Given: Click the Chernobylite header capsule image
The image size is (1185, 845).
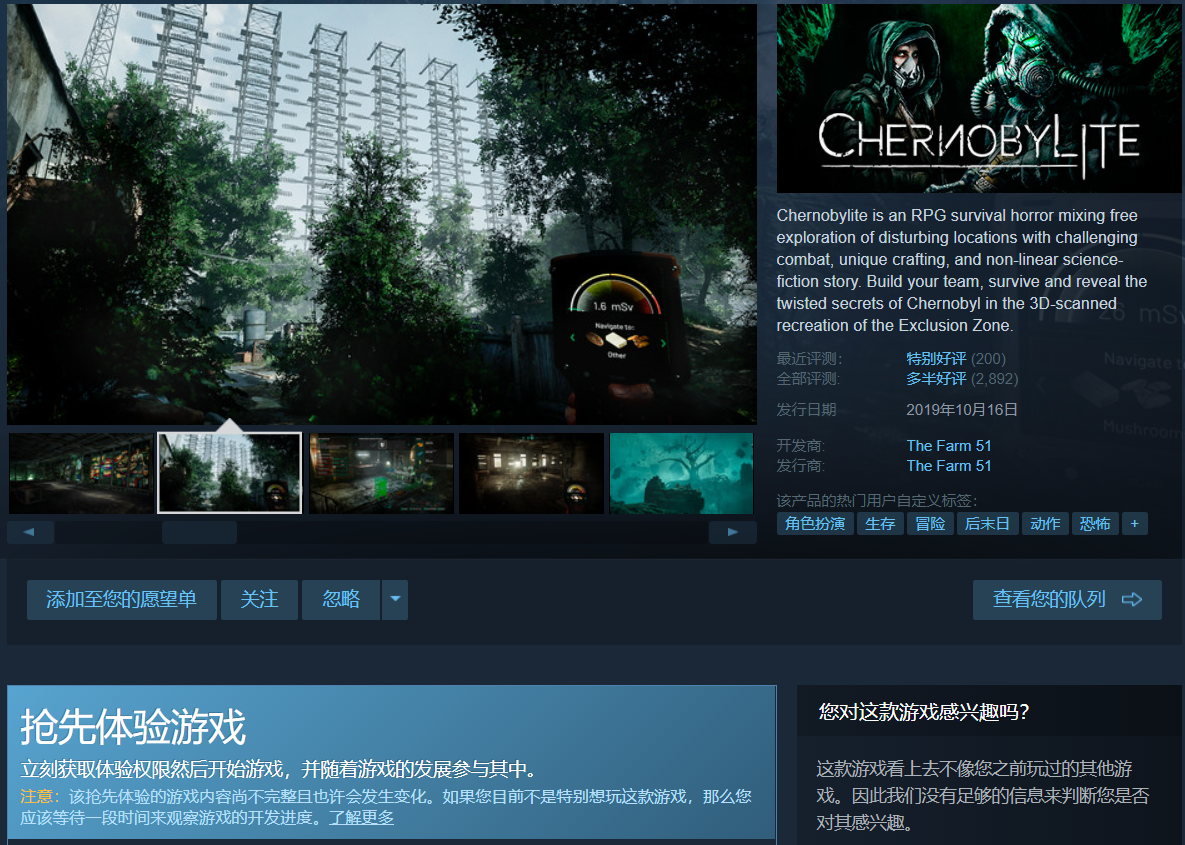Looking at the screenshot, I should [979, 98].
